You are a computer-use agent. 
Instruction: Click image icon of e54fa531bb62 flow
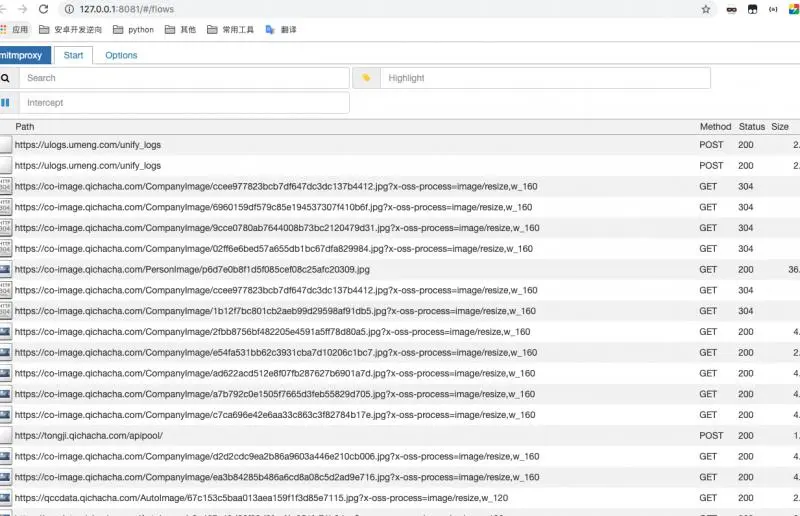5,352
